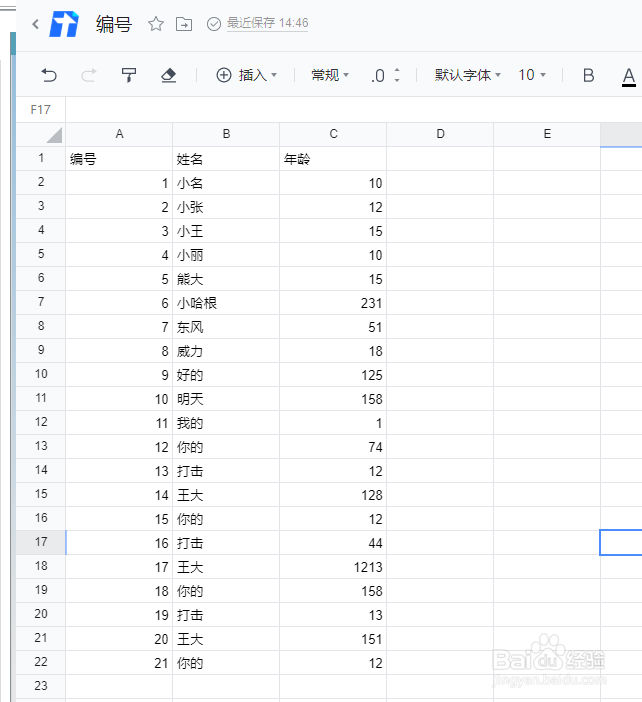
Task: Open the 默认字体 font dropdown
Action: pyautogui.click(x=467, y=75)
